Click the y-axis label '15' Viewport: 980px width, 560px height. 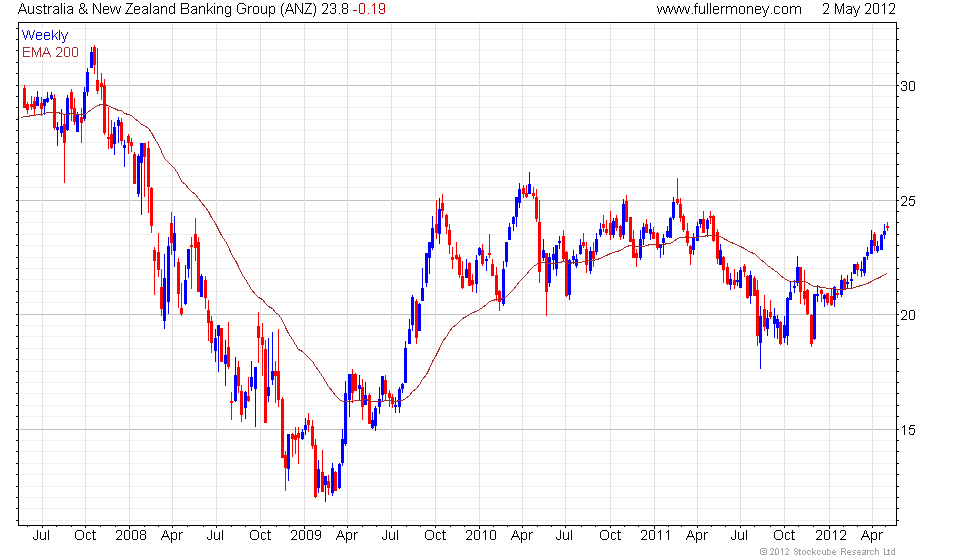click(x=908, y=430)
